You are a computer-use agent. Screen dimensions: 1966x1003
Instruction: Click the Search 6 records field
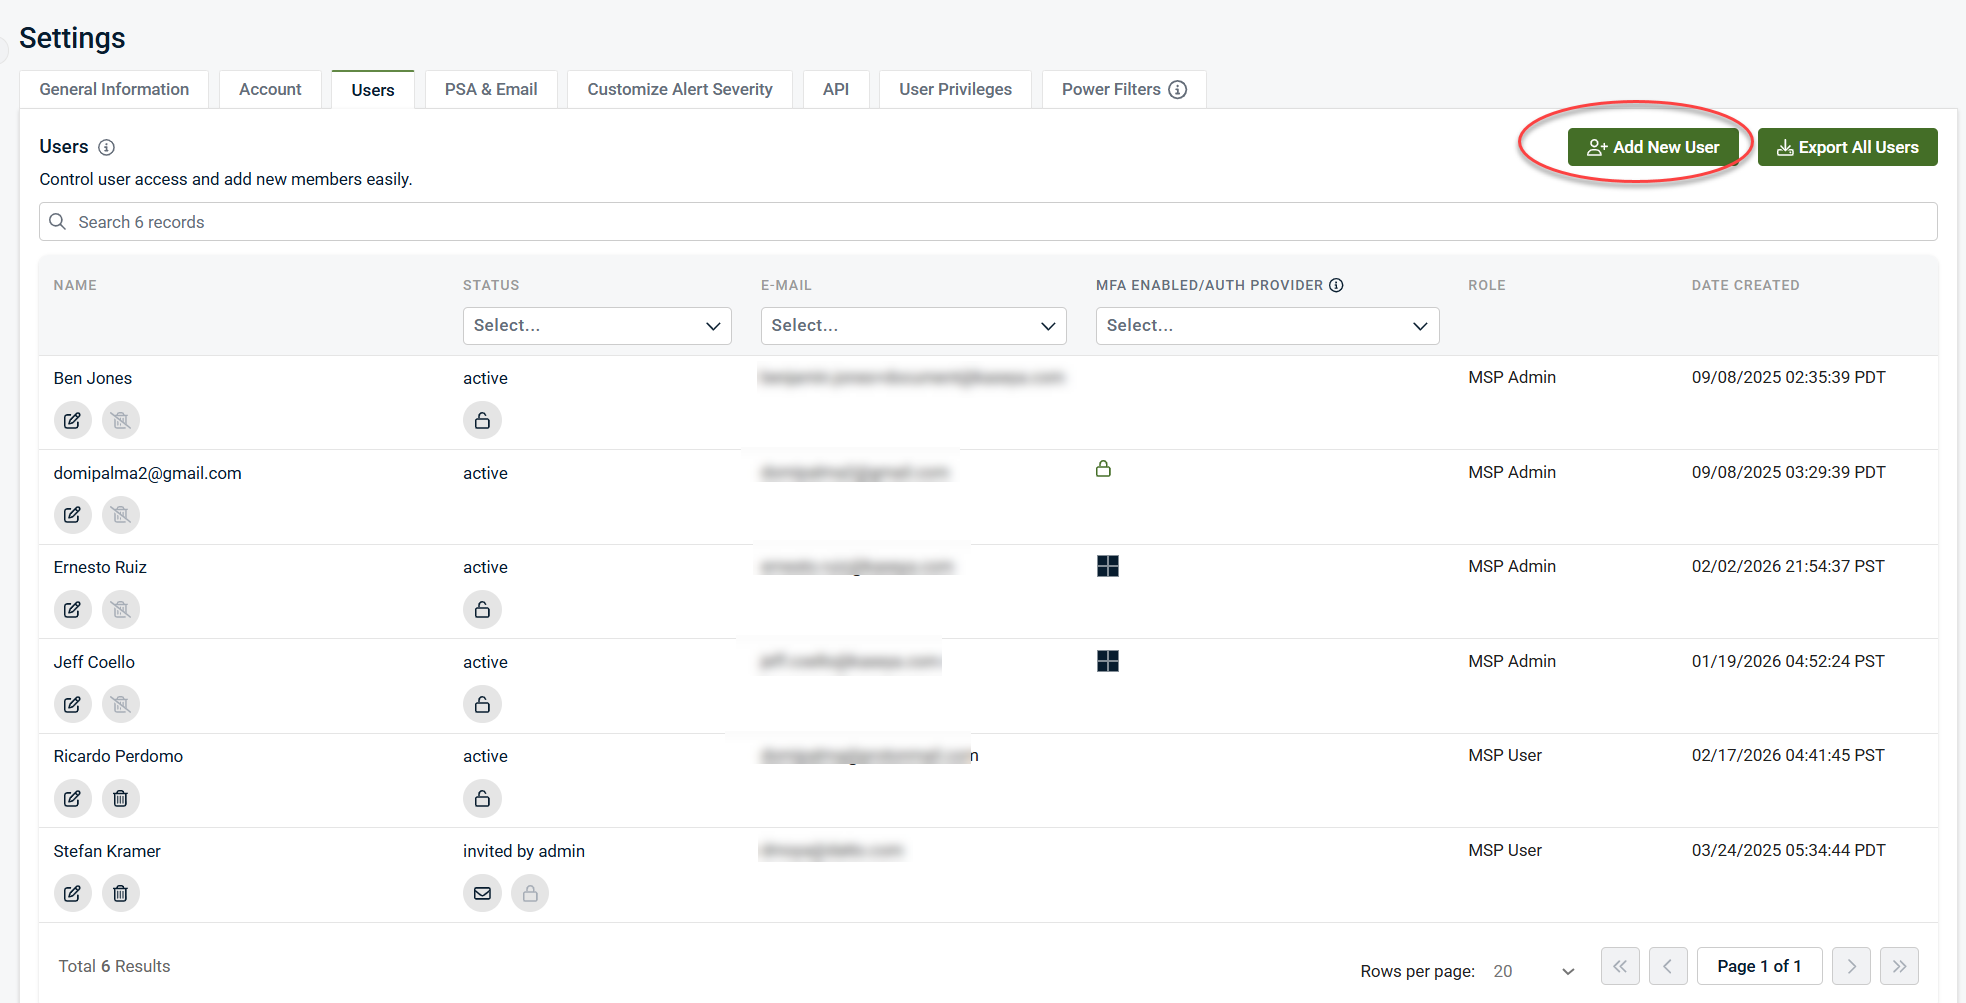click(x=987, y=222)
